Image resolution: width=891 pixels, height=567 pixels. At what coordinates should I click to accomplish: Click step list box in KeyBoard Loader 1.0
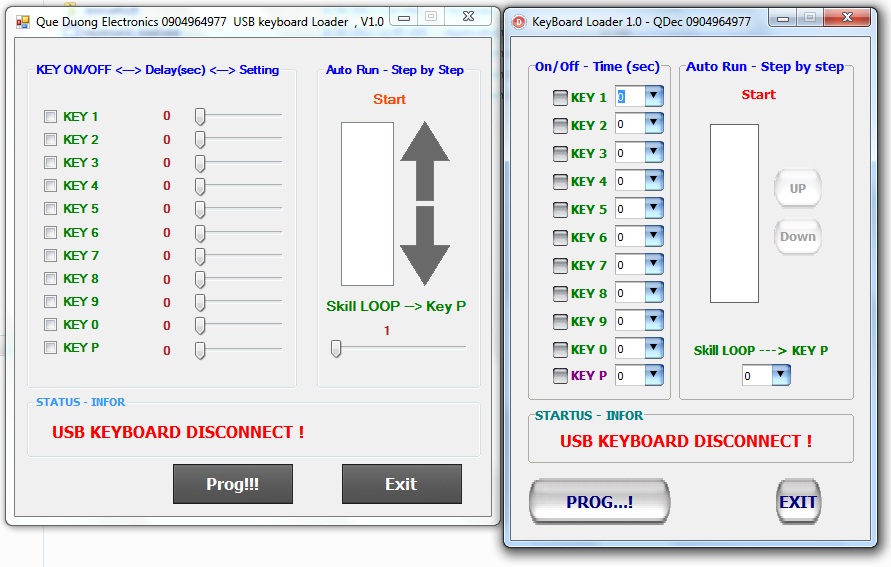click(734, 214)
